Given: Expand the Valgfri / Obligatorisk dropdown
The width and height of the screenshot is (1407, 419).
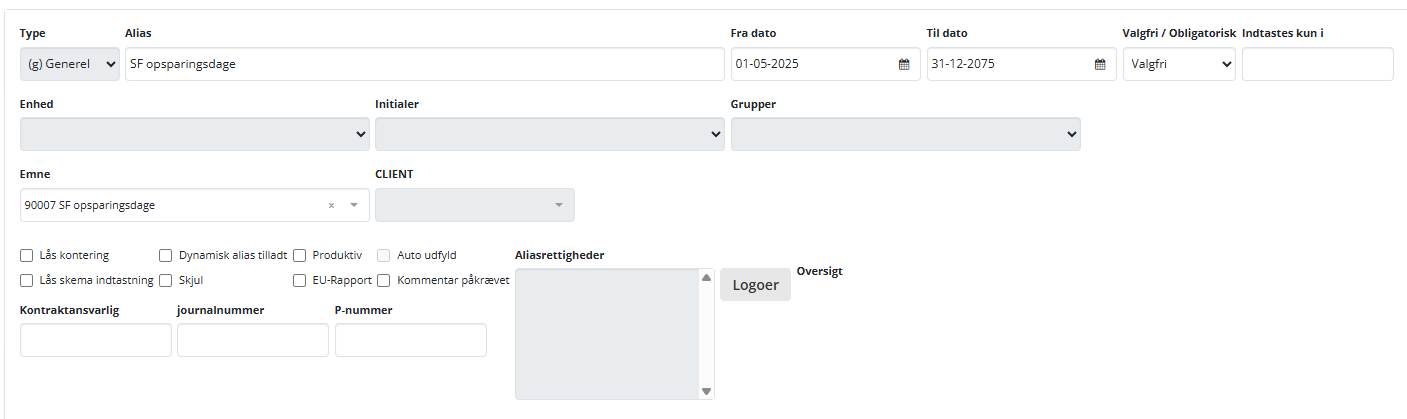Looking at the screenshot, I should click(x=1179, y=64).
